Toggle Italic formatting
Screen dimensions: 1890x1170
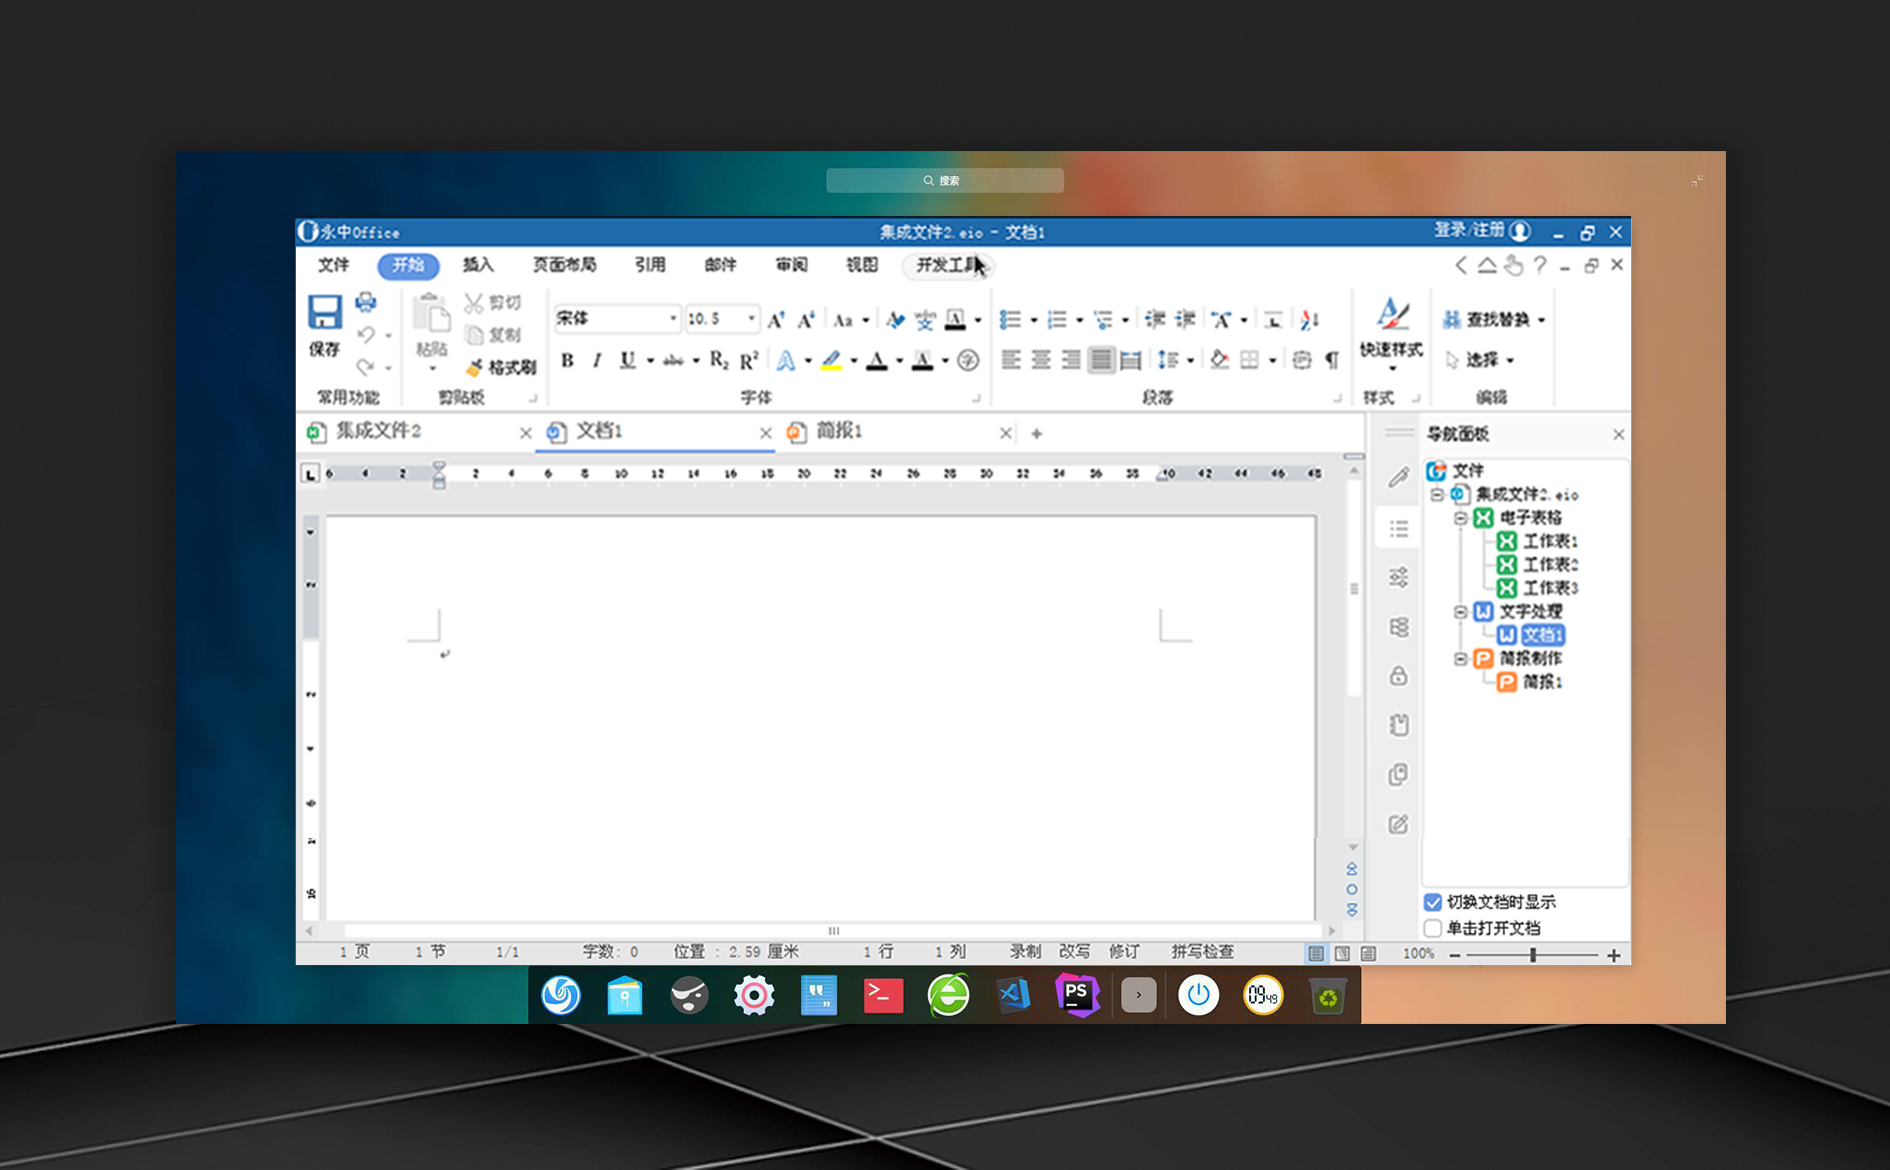[596, 360]
